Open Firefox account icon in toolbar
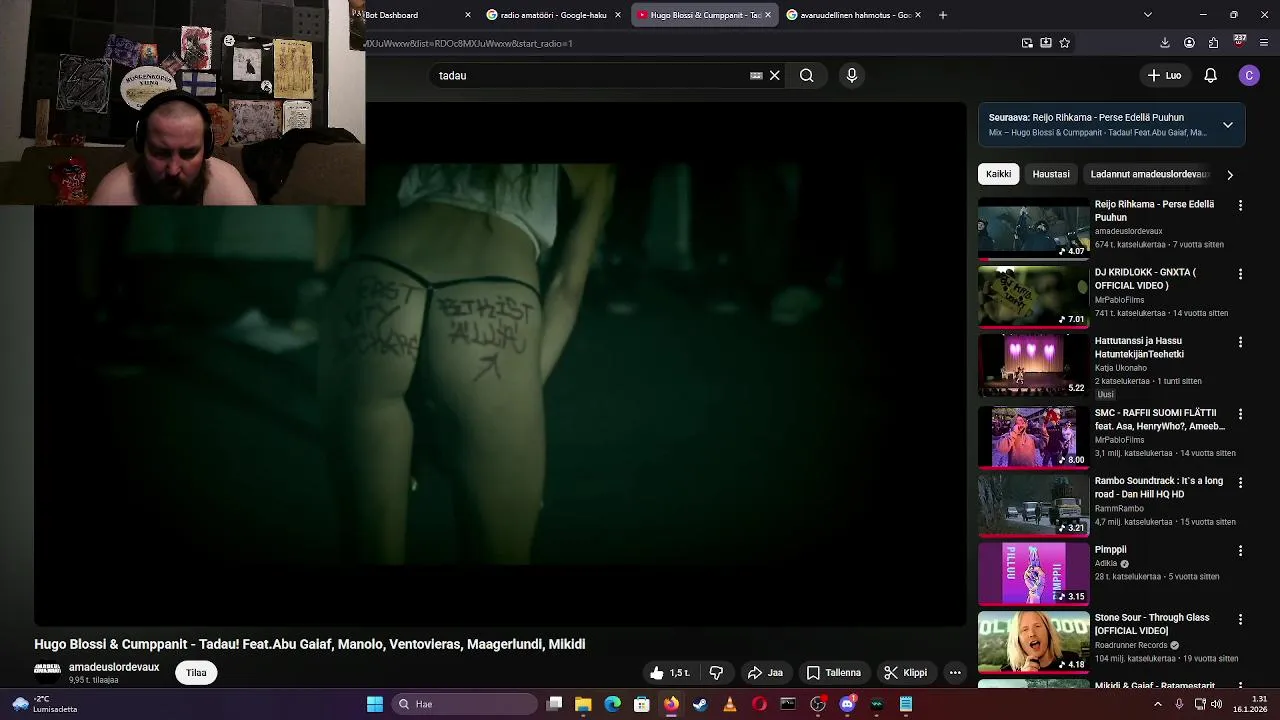This screenshot has width=1280, height=720. pyautogui.click(x=1189, y=43)
